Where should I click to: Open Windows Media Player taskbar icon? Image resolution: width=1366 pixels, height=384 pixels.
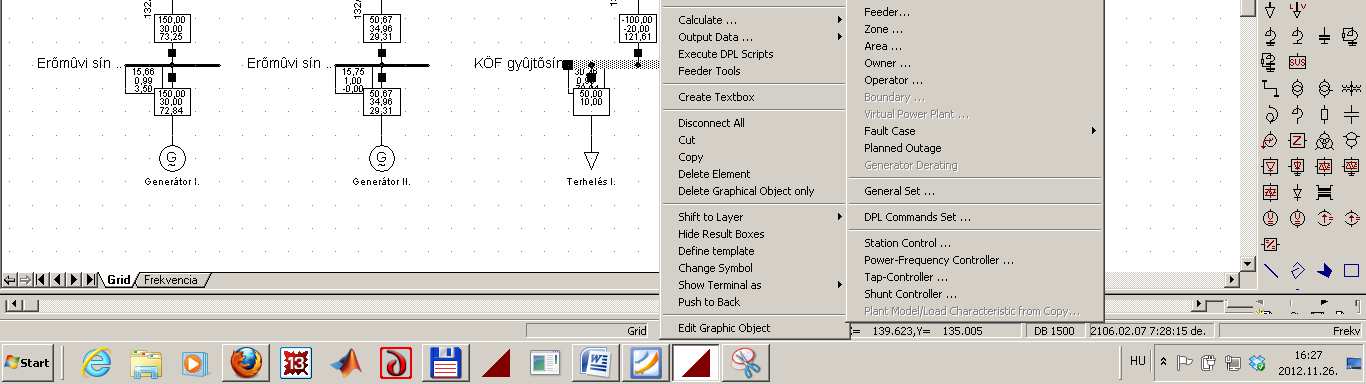click(x=196, y=363)
